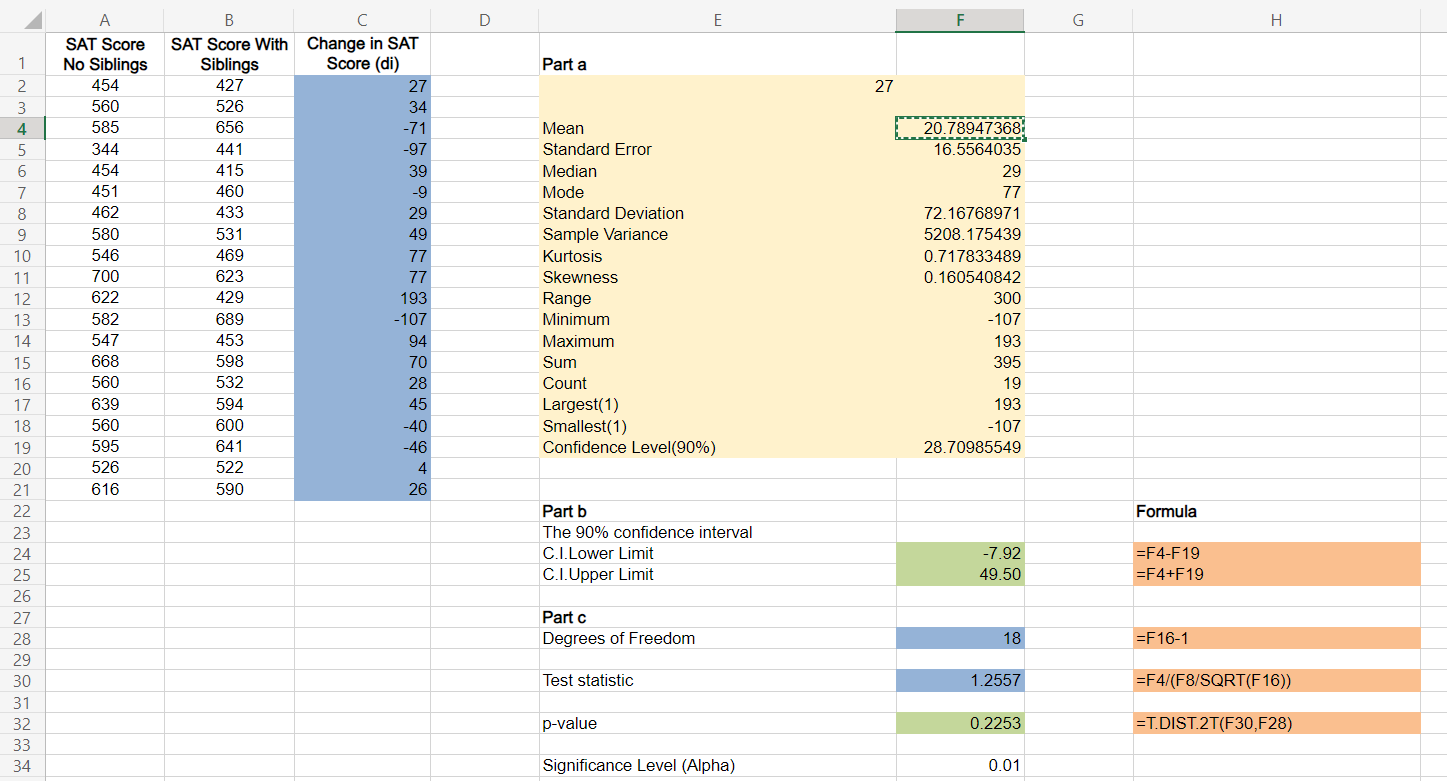The height and width of the screenshot is (781, 1447).
Task: Click the =F4/(F8/SQRT(F16)) formula cell
Action: [1276, 681]
